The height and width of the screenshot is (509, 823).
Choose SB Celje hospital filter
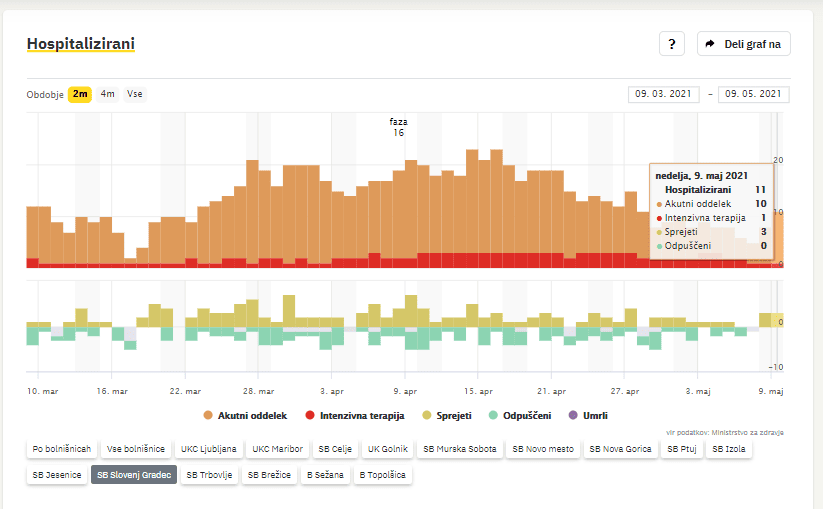coord(336,449)
